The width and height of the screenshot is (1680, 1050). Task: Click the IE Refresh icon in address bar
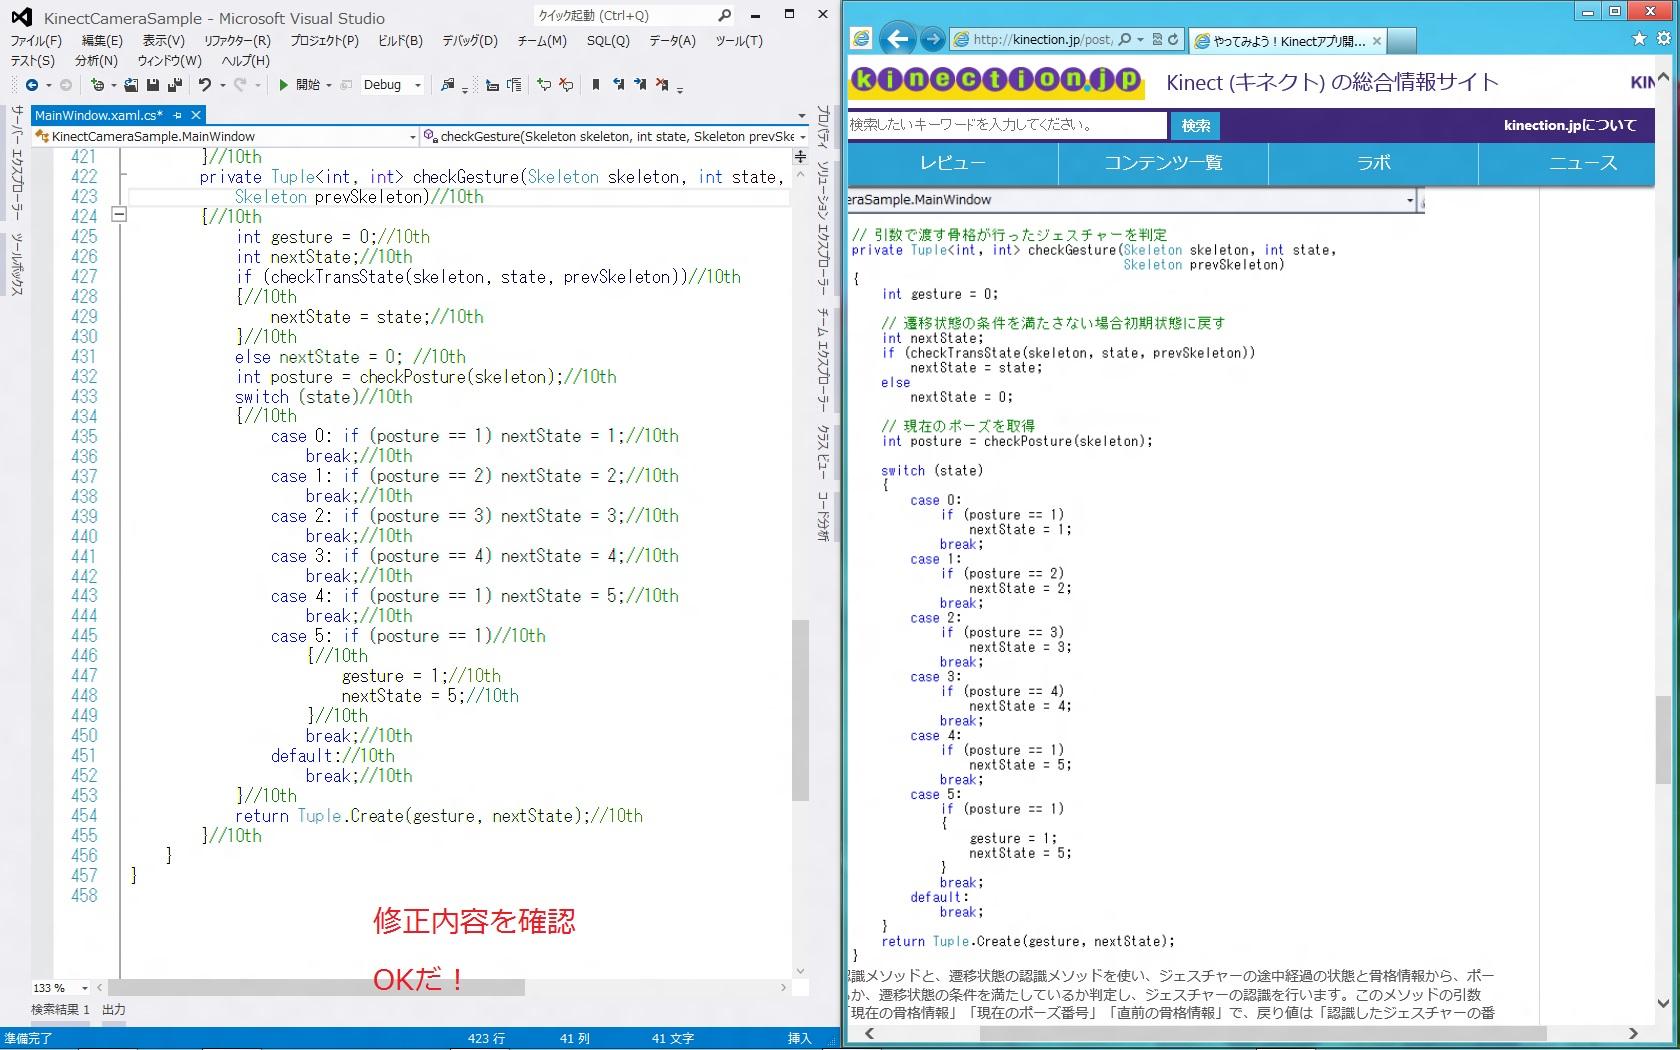1173,39
